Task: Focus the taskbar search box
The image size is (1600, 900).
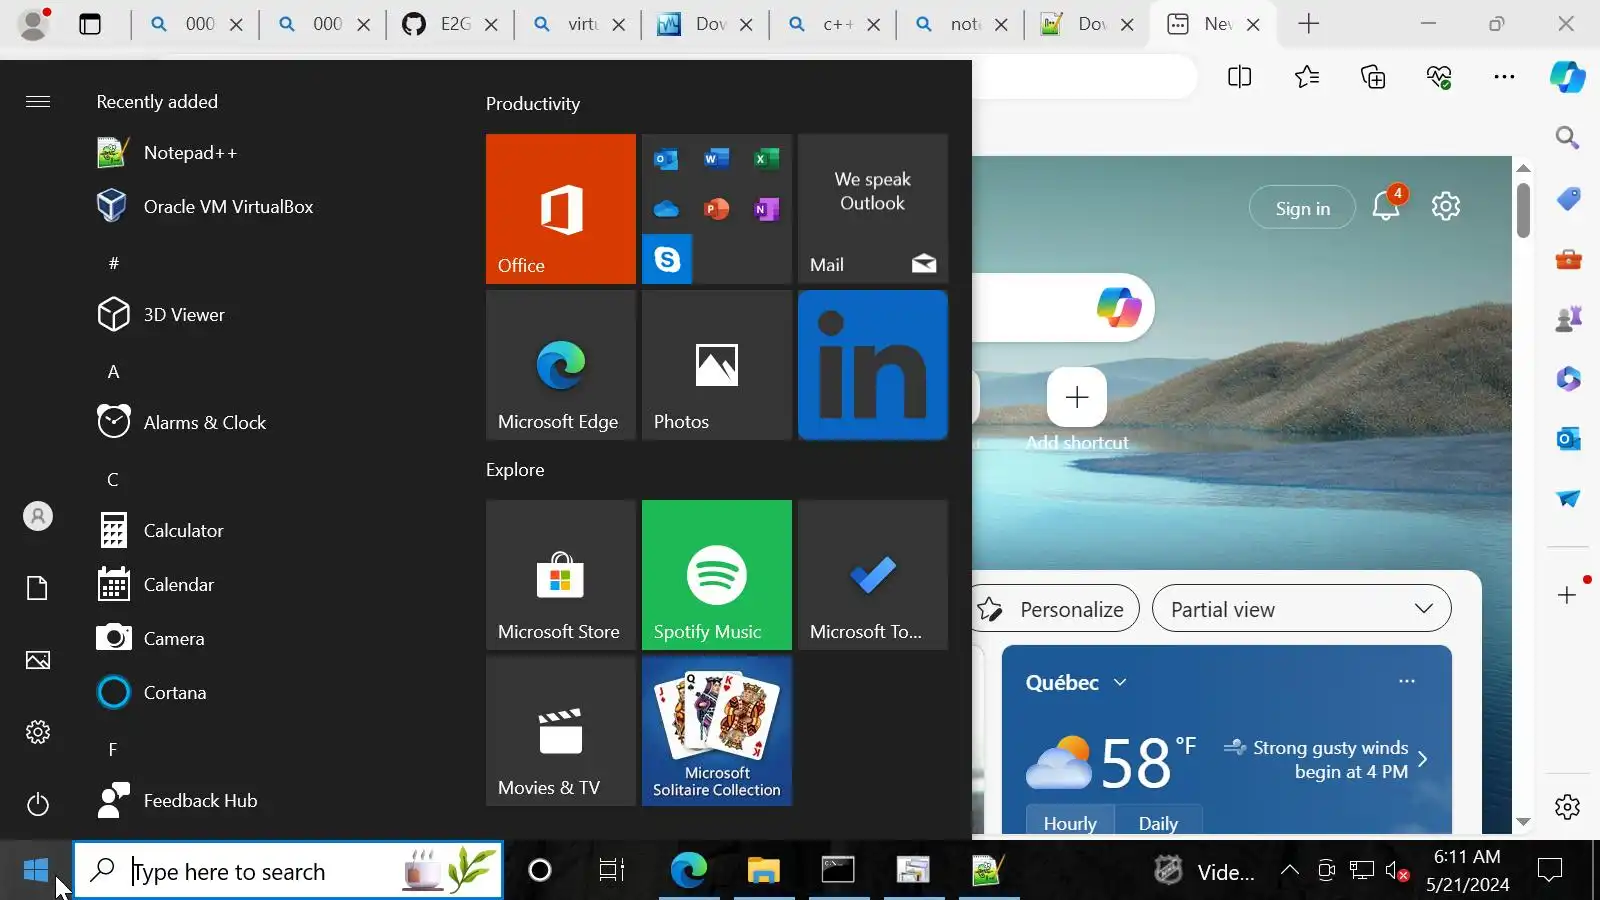Action: click(x=288, y=871)
